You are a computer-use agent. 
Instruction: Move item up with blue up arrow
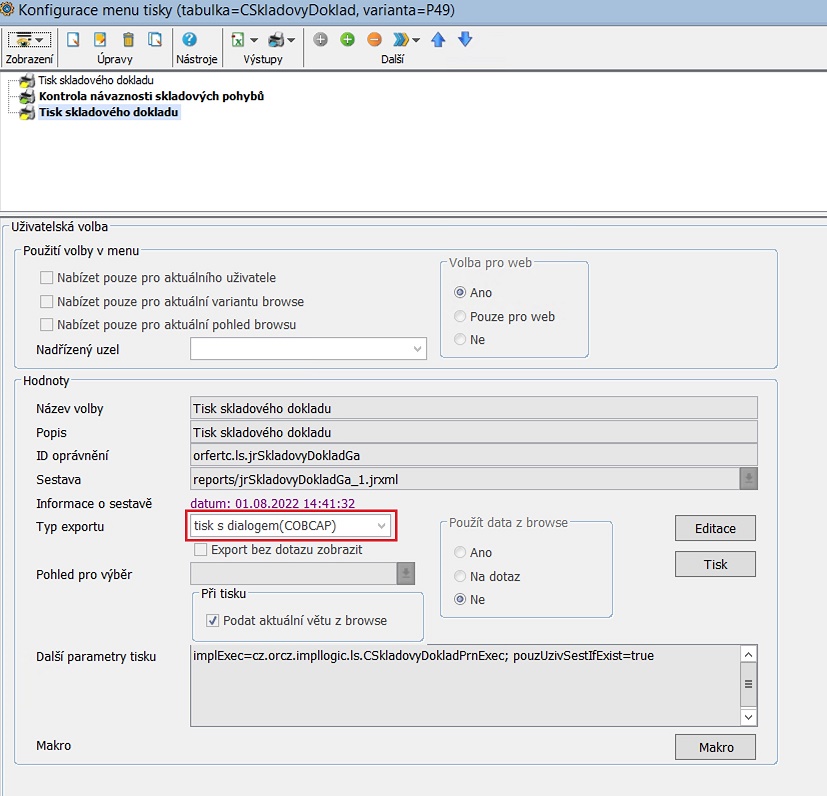click(x=438, y=40)
